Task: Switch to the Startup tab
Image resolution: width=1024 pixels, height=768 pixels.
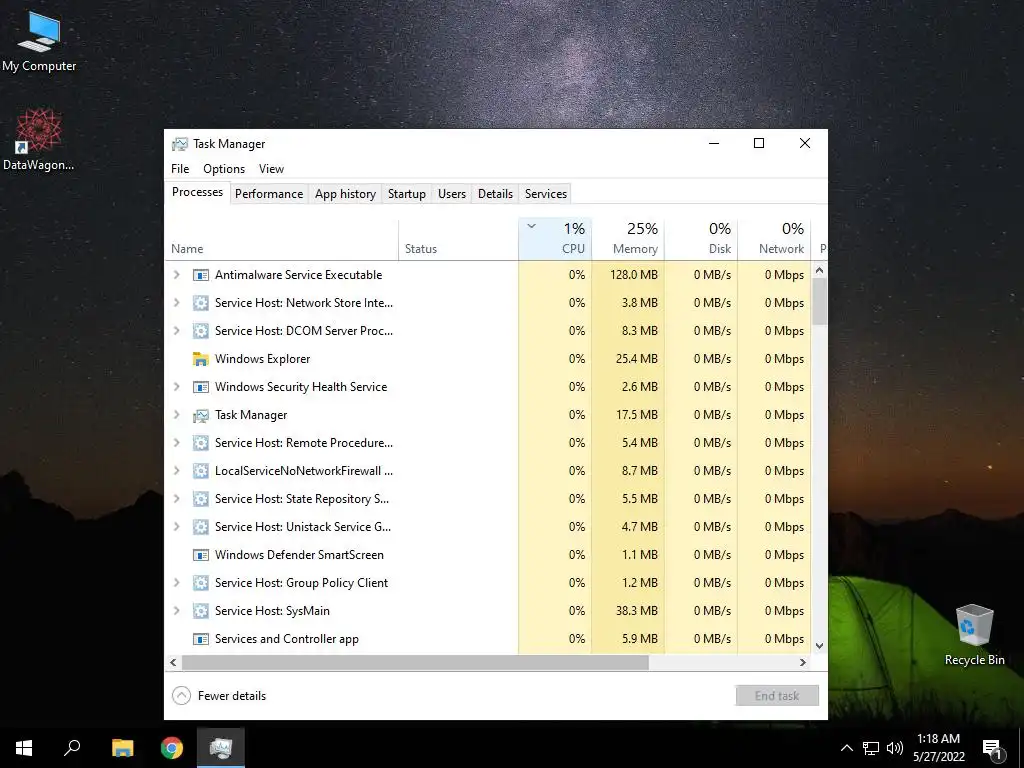Action: (x=407, y=194)
